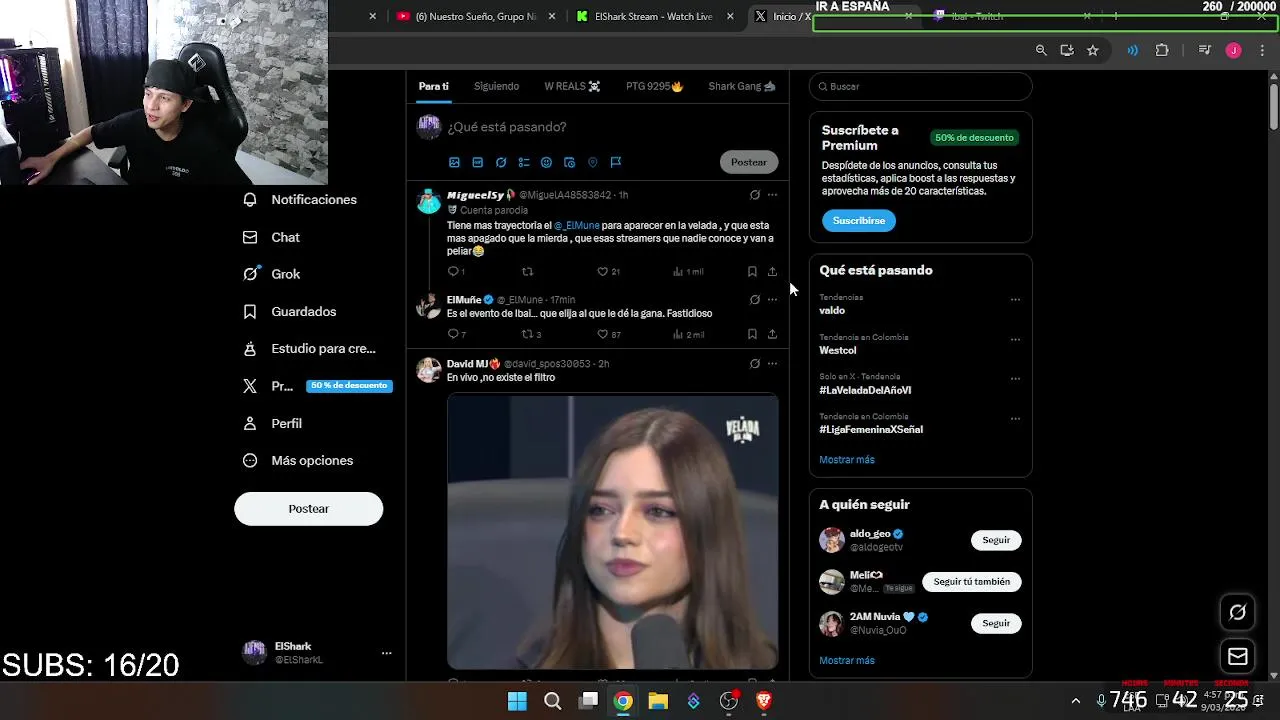Click Grok icon on MigueelSy post
Screen dimensions: 1280x720
click(755, 195)
